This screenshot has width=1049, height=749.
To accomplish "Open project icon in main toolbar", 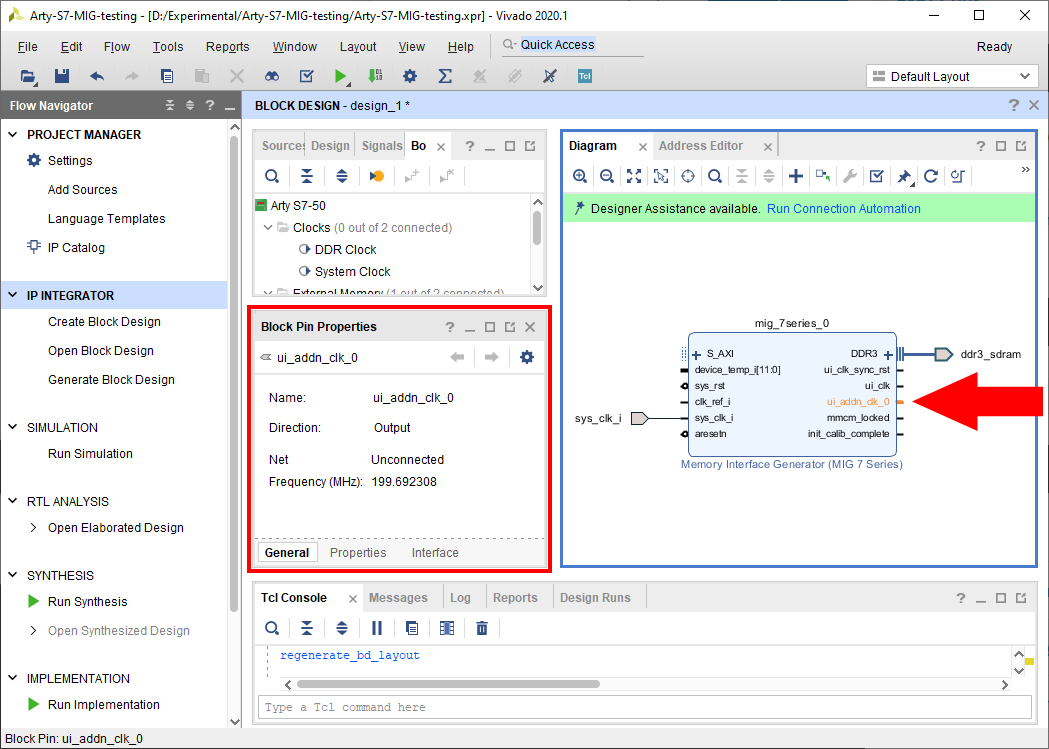I will [27, 76].
